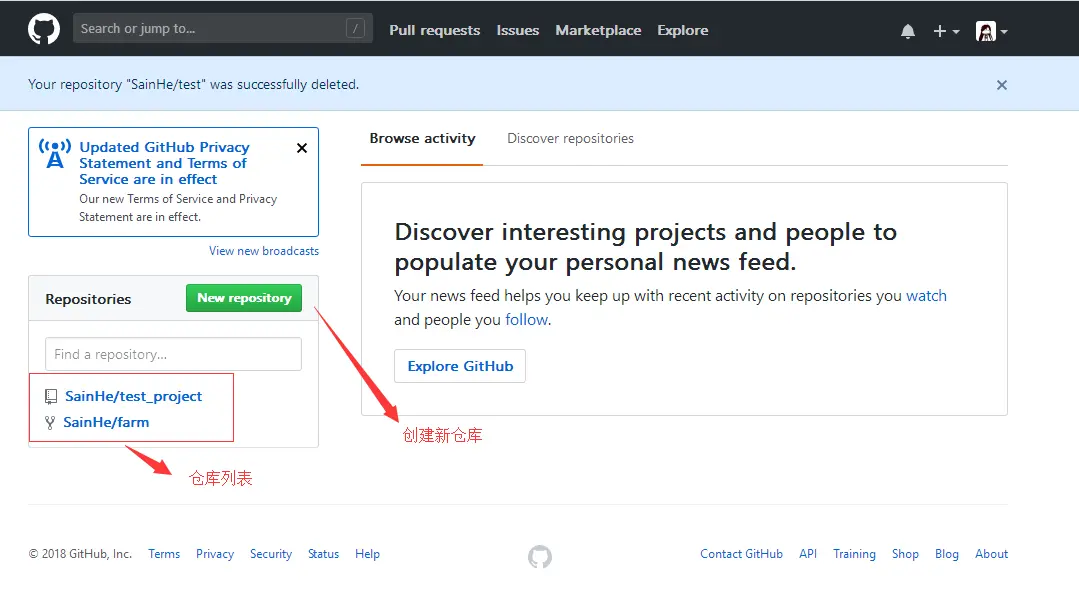This screenshot has height=602, width=1079.
Task: Click the Explore GitHub button
Action: click(460, 366)
